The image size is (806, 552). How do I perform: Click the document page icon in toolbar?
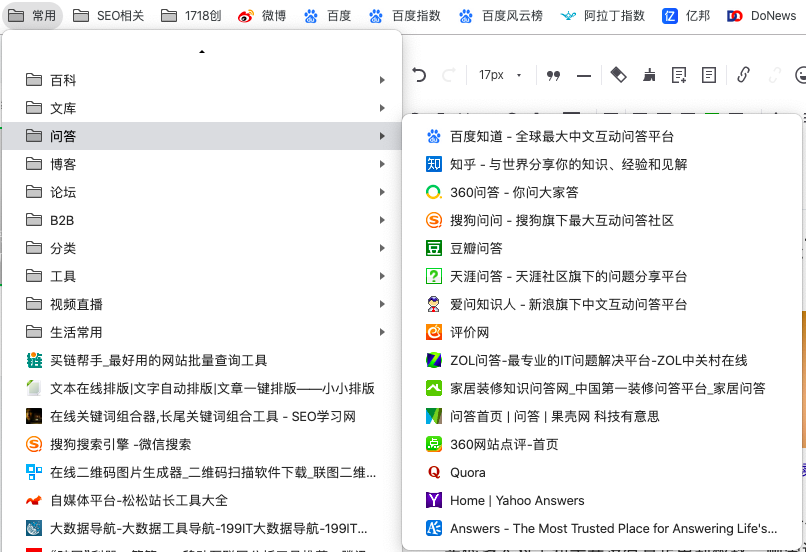(709, 75)
